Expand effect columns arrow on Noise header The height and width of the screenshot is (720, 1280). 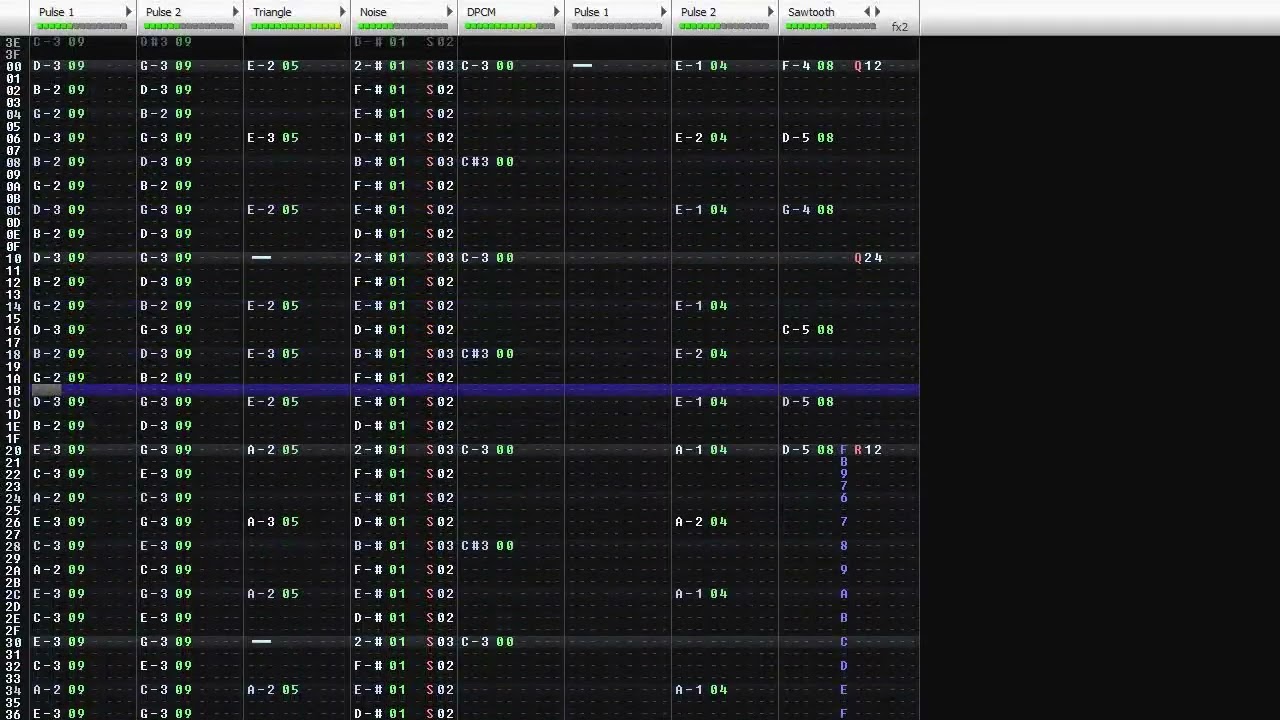pos(449,12)
